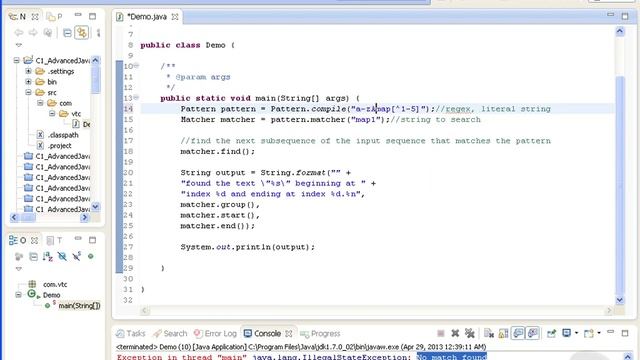Image resolution: width=640 pixels, height=360 pixels.
Task: Toggle Link with Editor in Navigator
Action: 82,33
